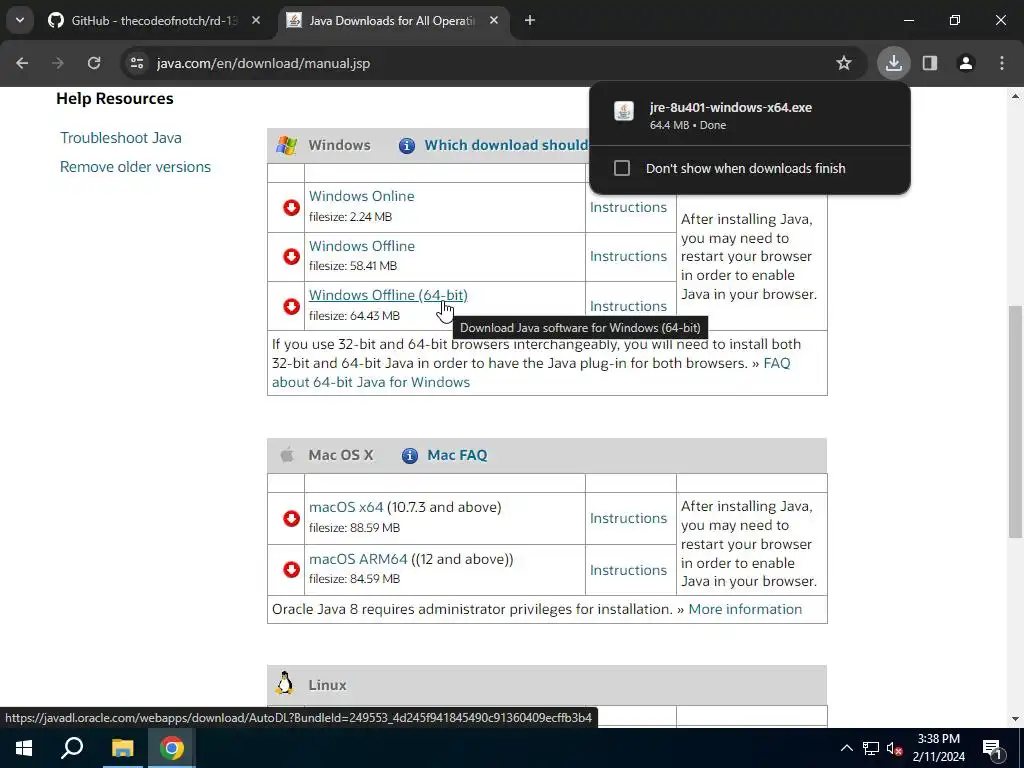Viewport: 1024px width, 768px height.
Task: Click the macOS x64 download link
Action: 345,507
